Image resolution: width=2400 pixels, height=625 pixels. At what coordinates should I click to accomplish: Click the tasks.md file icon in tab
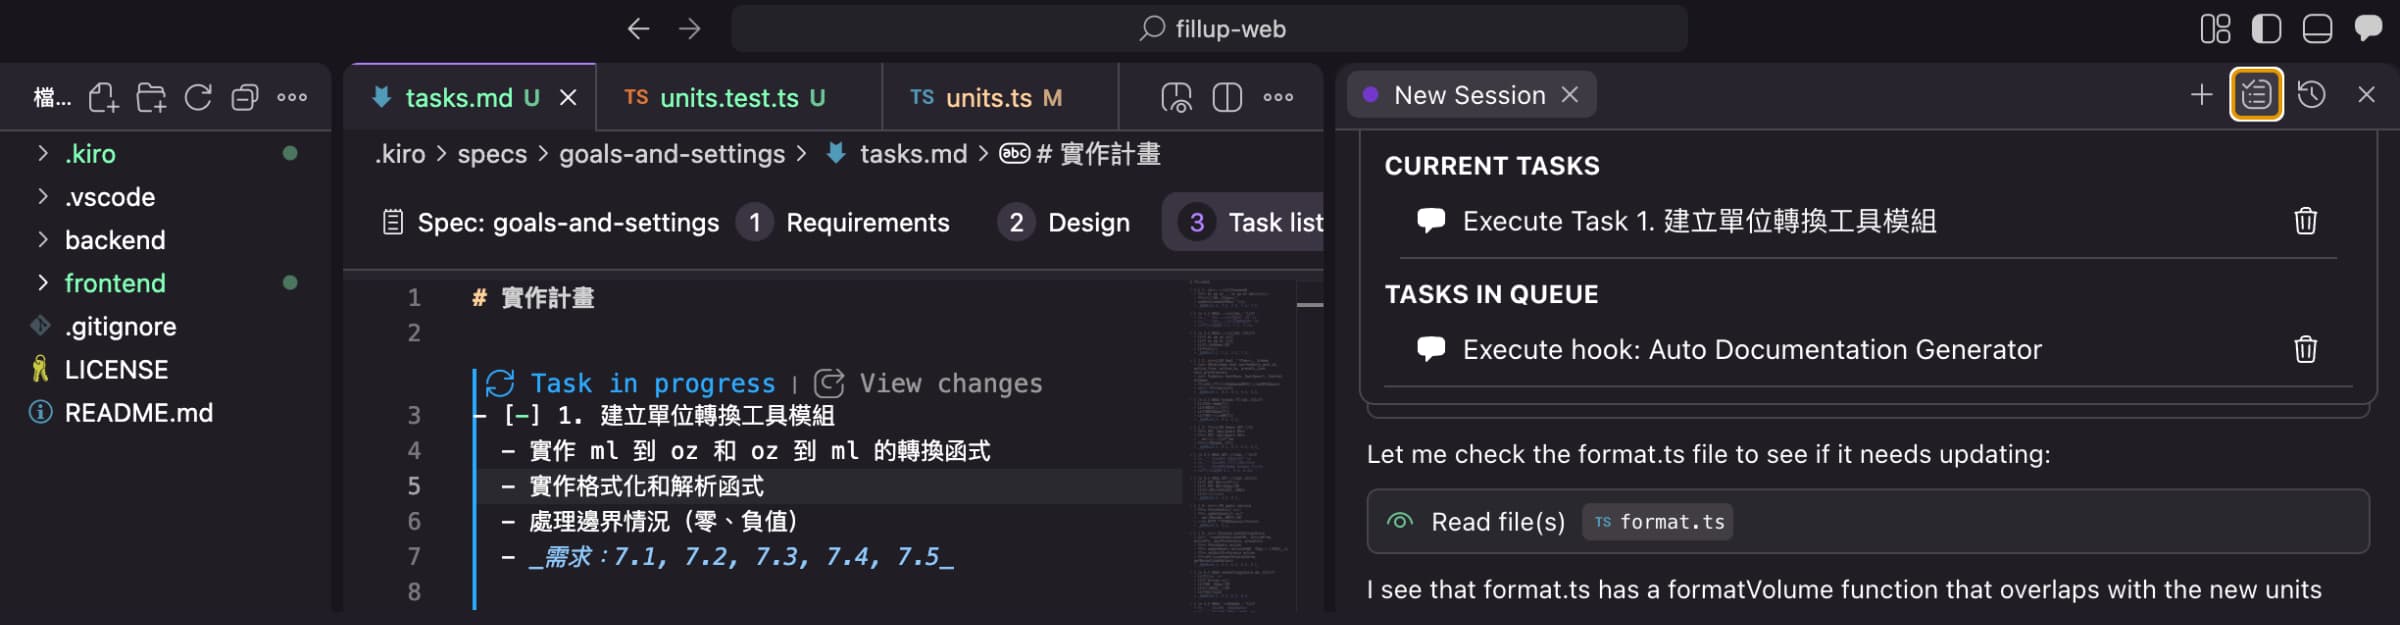(380, 97)
